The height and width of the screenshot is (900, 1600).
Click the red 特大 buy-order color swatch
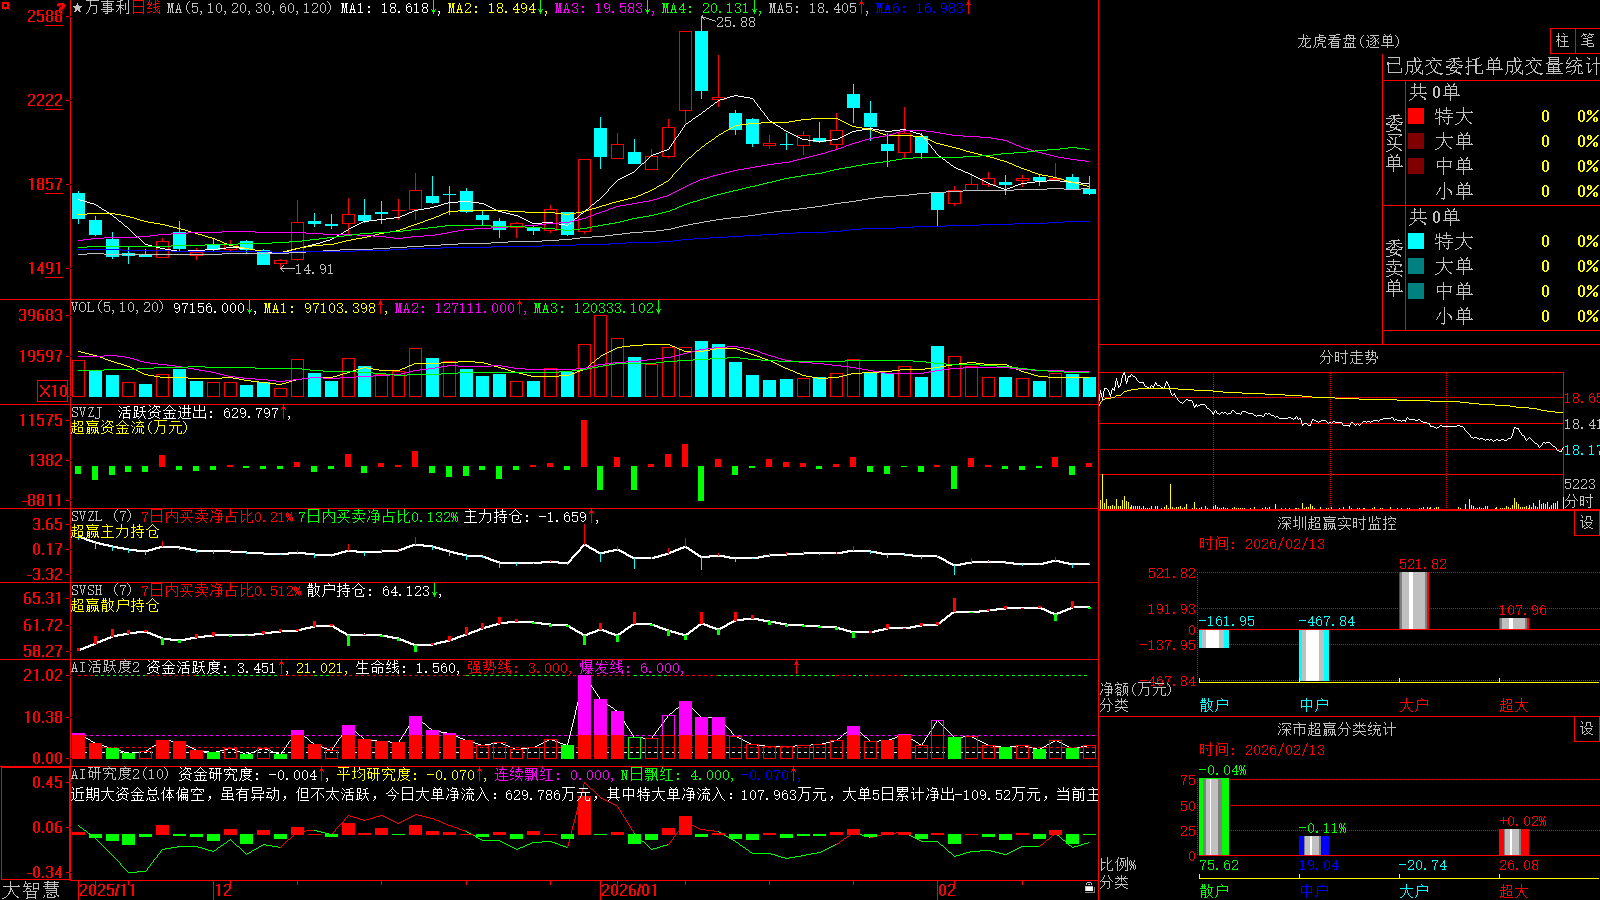pyautogui.click(x=1416, y=116)
